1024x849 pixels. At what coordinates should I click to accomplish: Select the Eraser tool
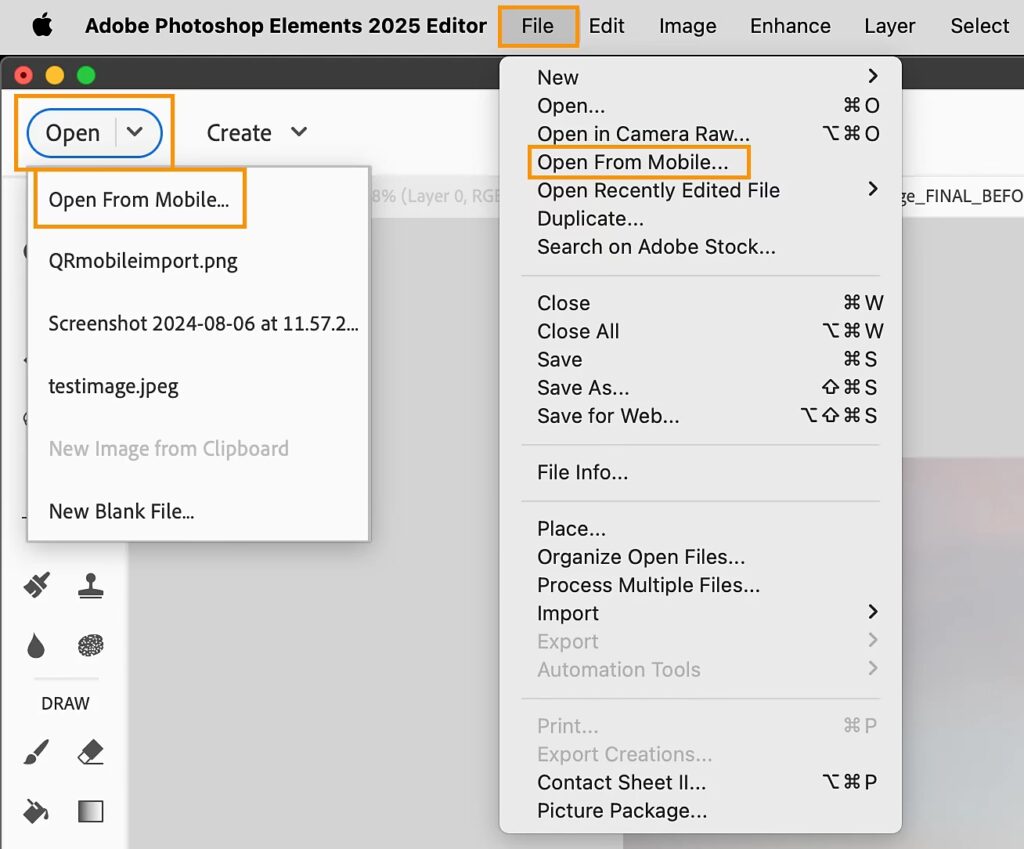91,753
